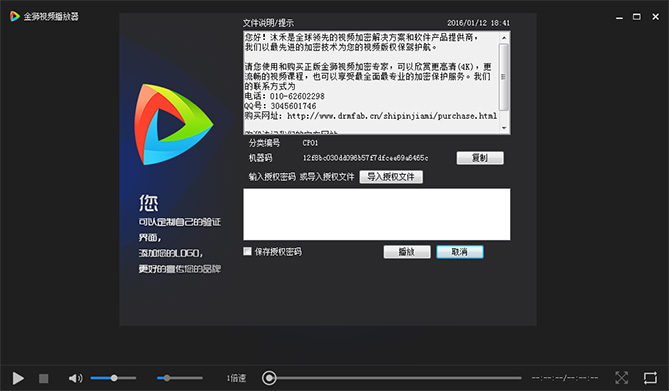Maximize the player window
This screenshot has width=669, height=391.
point(637,17)
